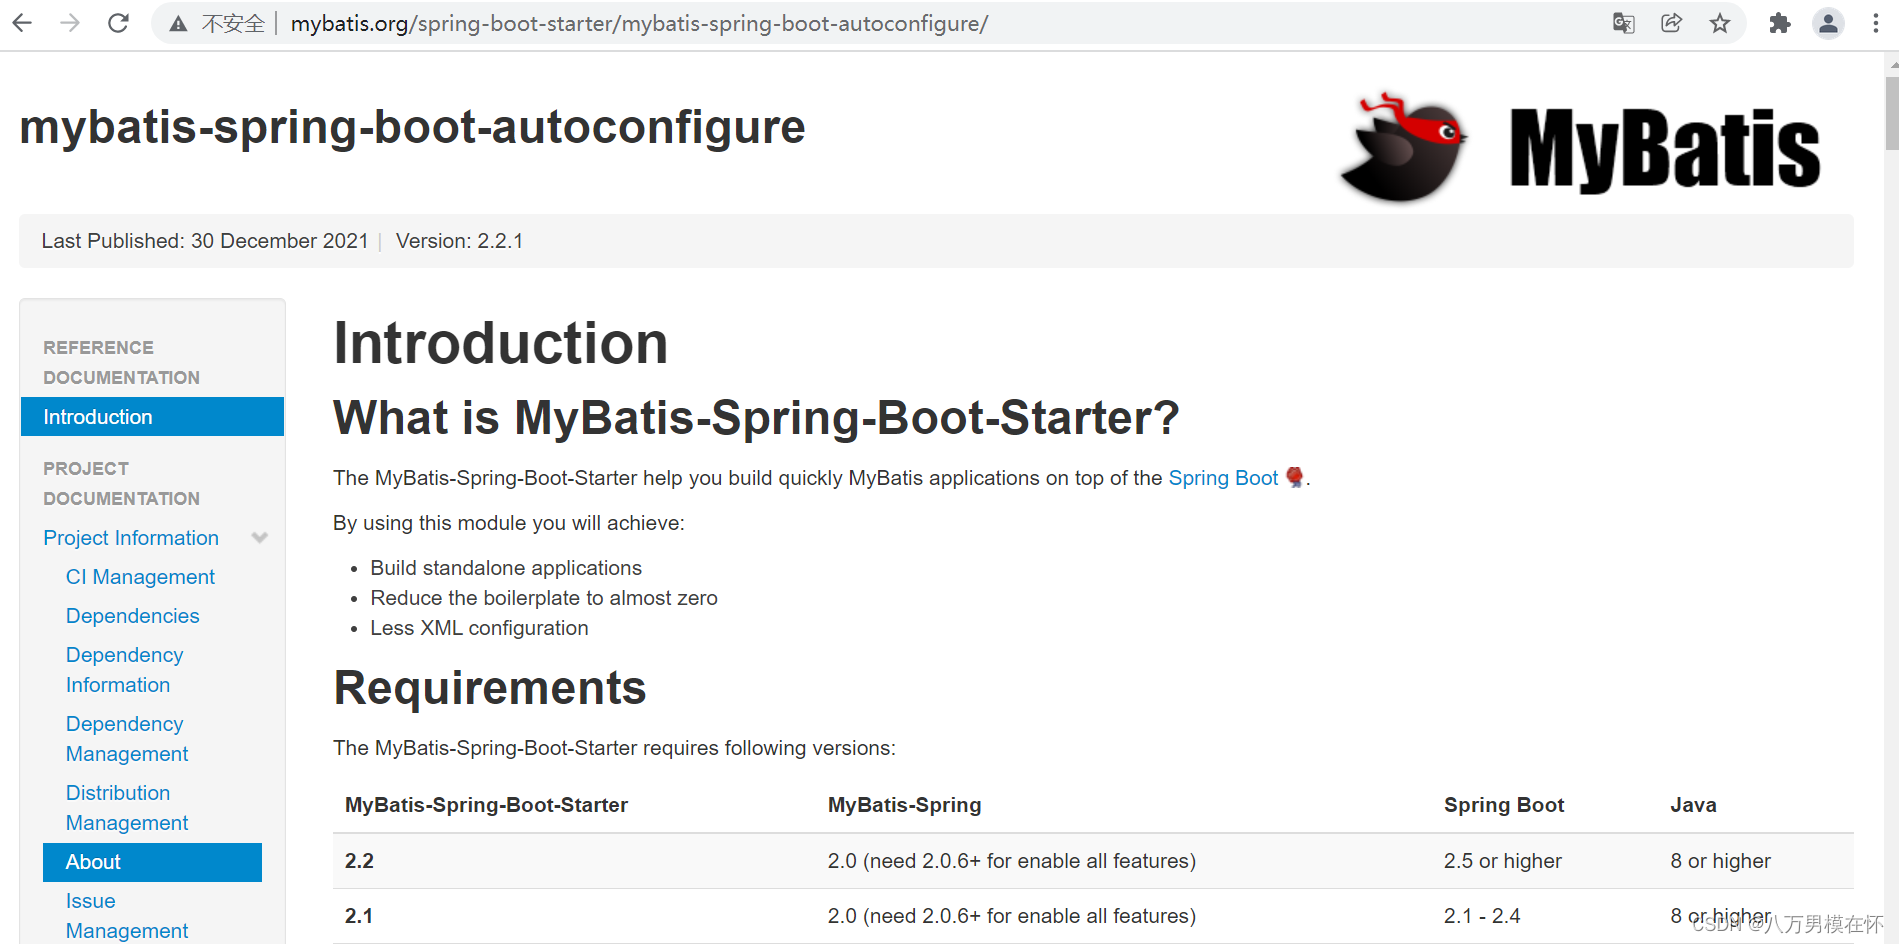
Task: Go back with the browser back arrow
Action: click(x=22, y=23)
